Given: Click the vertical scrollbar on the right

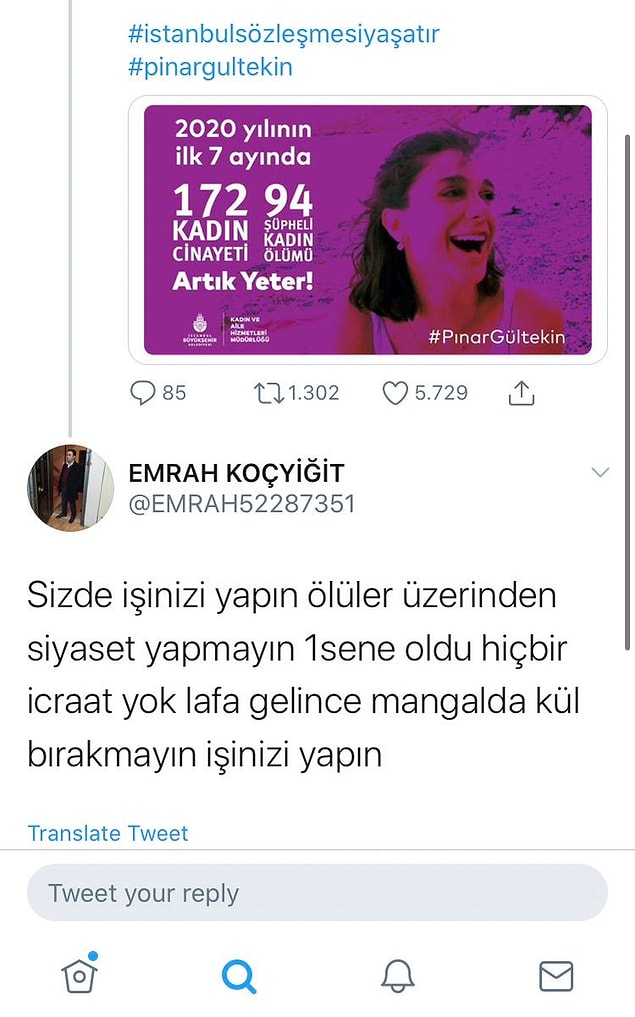Looking at the screenshot, I should pos(627,392).
